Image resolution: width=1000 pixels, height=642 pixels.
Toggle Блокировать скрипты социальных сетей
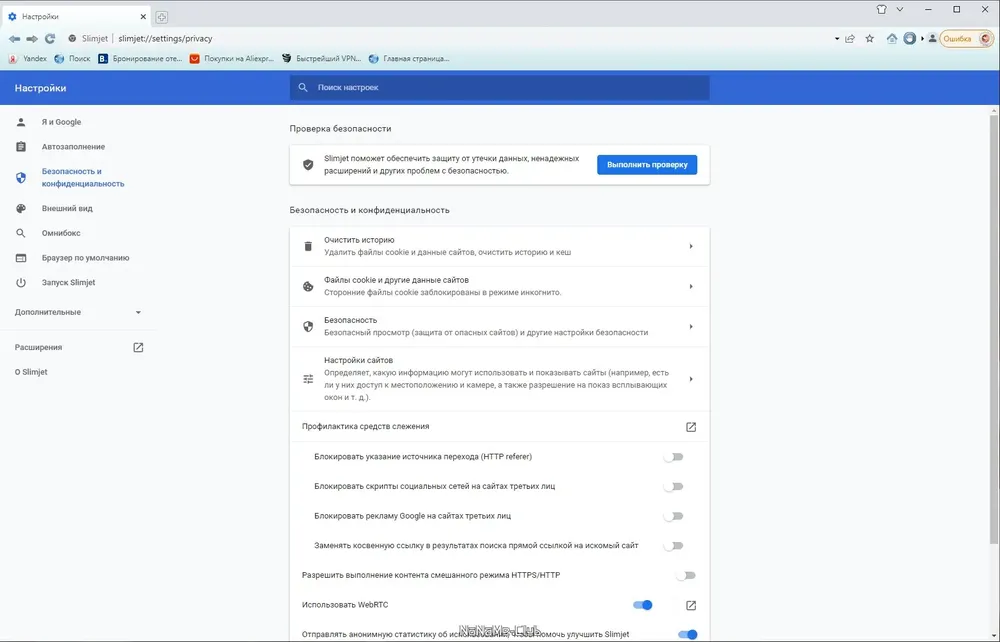click(x=673, y=486)
